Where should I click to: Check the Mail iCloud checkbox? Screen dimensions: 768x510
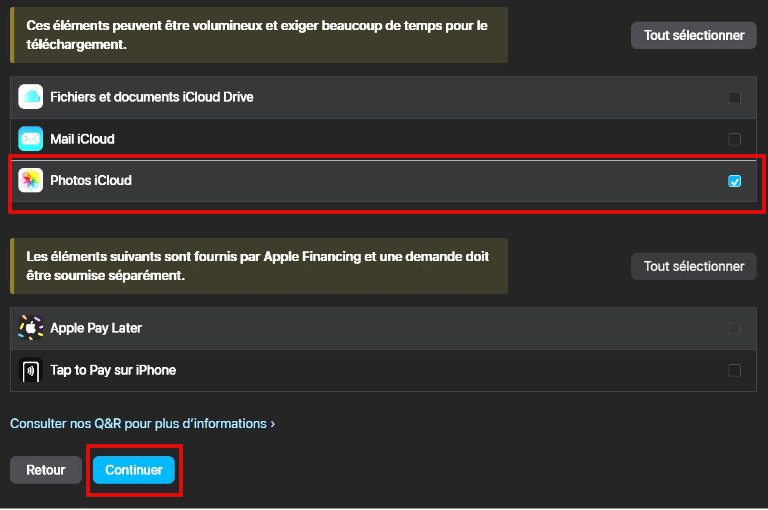pyautogui.click(x=735, y=139)
